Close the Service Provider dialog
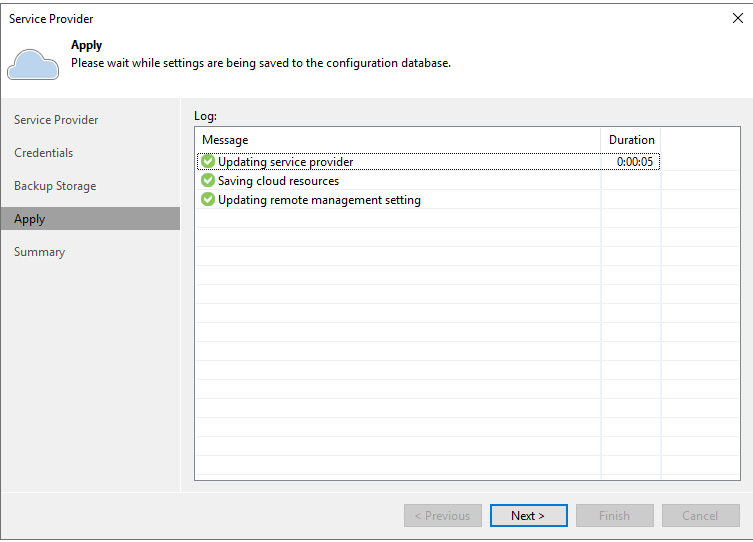This screenshot has width=753, height=542. click(x=738, y=18)
